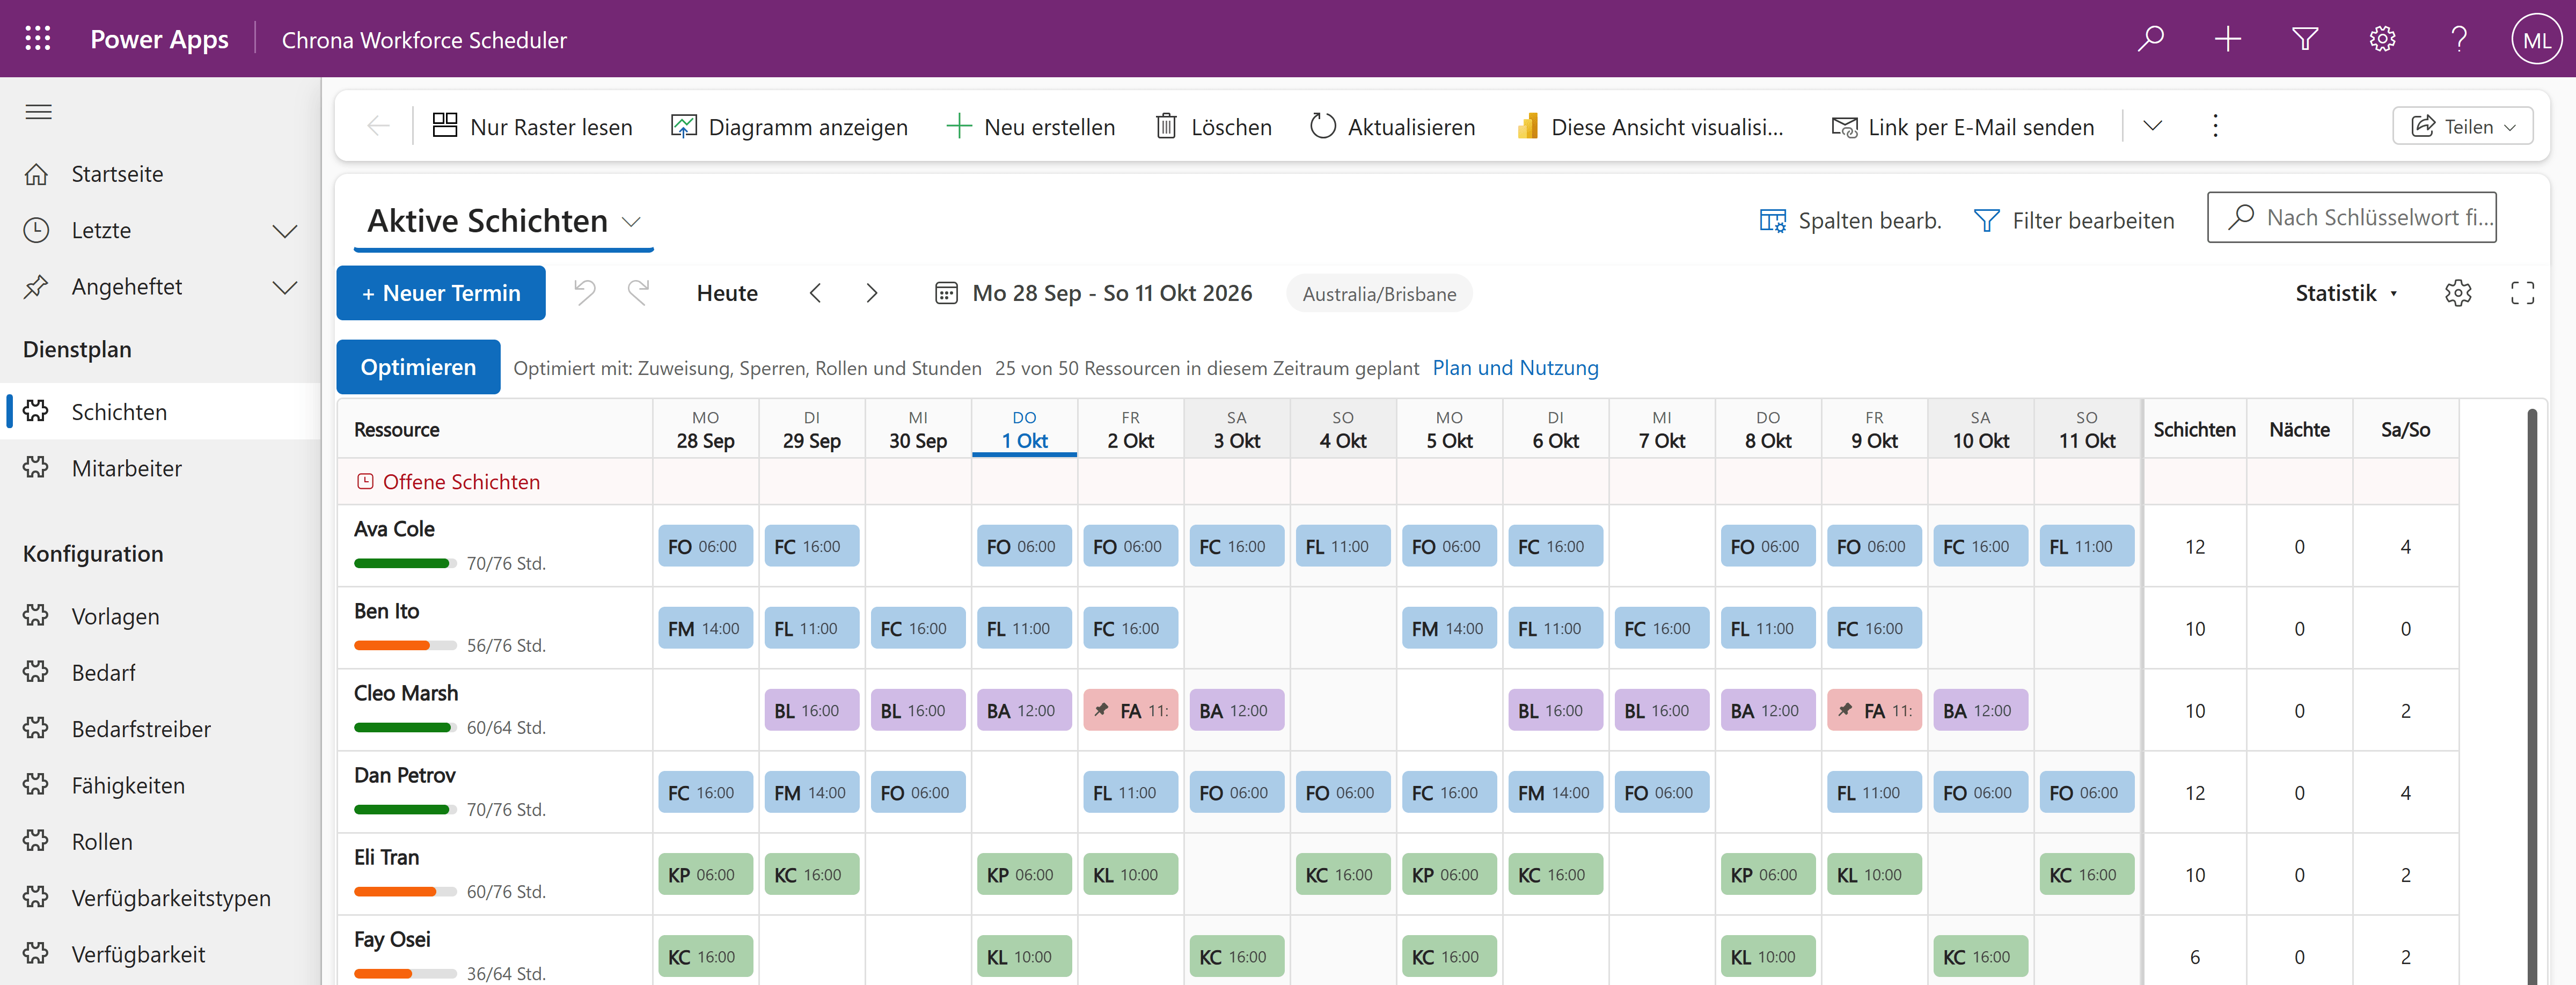Open the Plan und Nutzung link
The height and width of the screenshot is (985, 2576).
click(1515, 368)
